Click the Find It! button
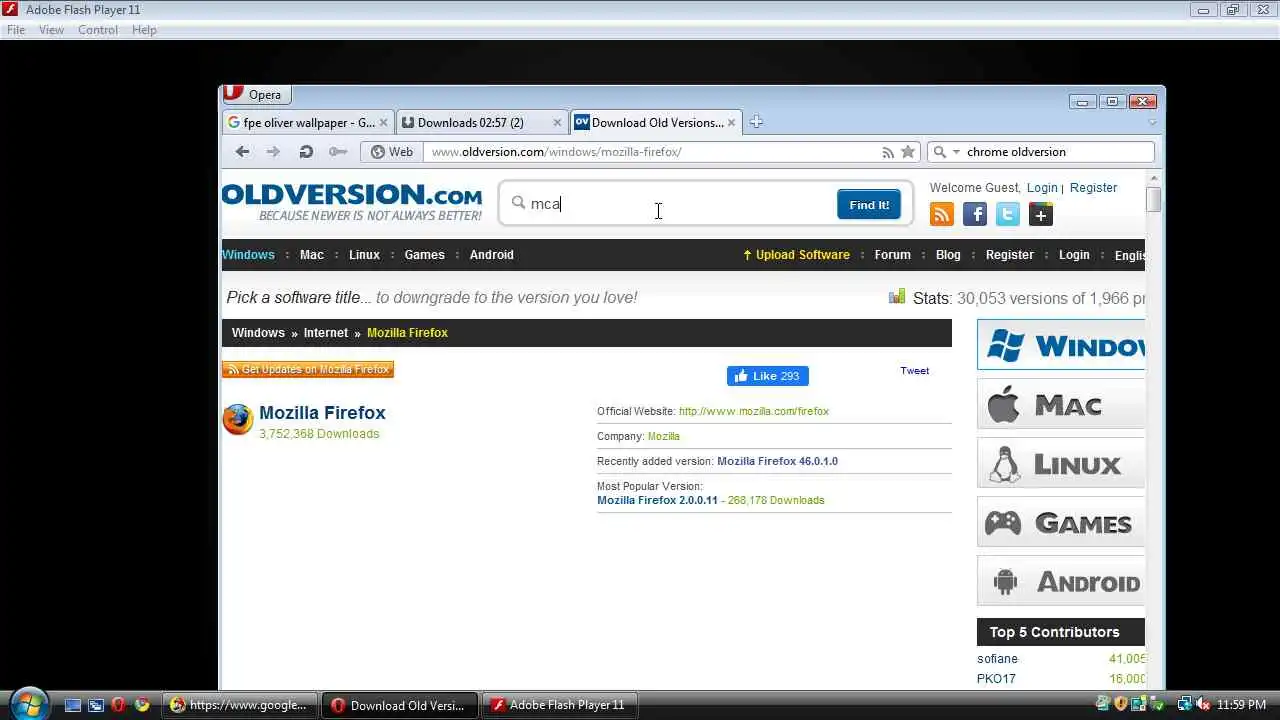The height and width of the screenshot is (720, 1280). point(869,205)
